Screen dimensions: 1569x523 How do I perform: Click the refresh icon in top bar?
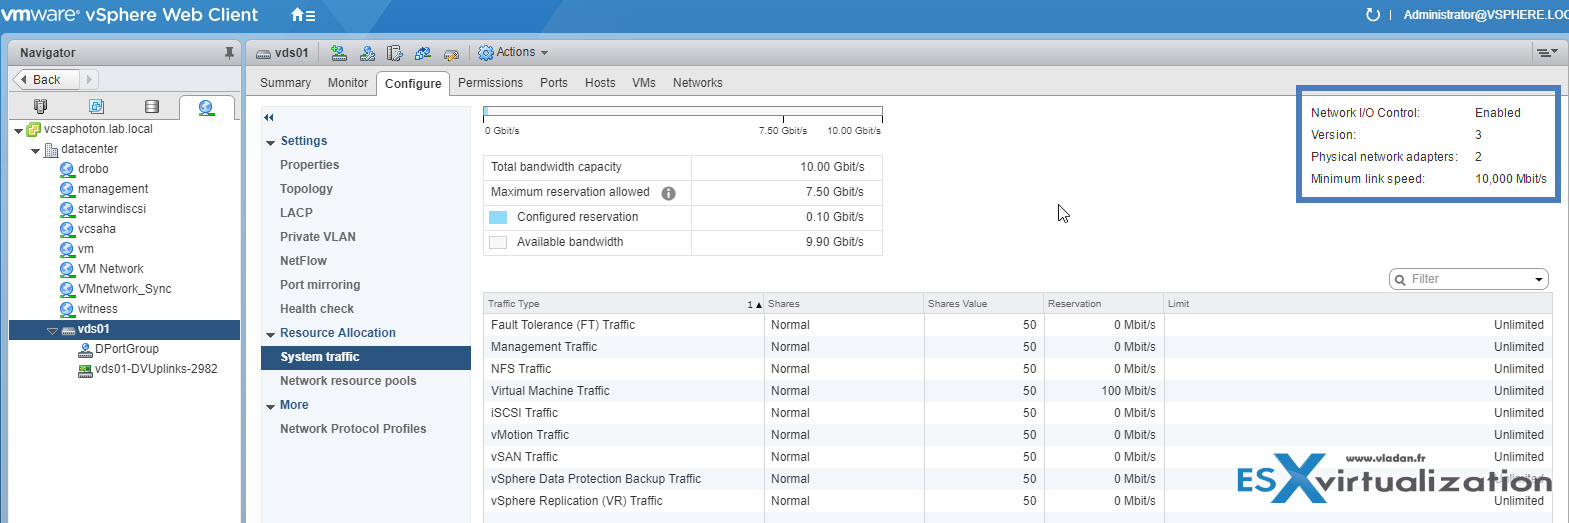pyautogui.click(x=1373, y=15)
